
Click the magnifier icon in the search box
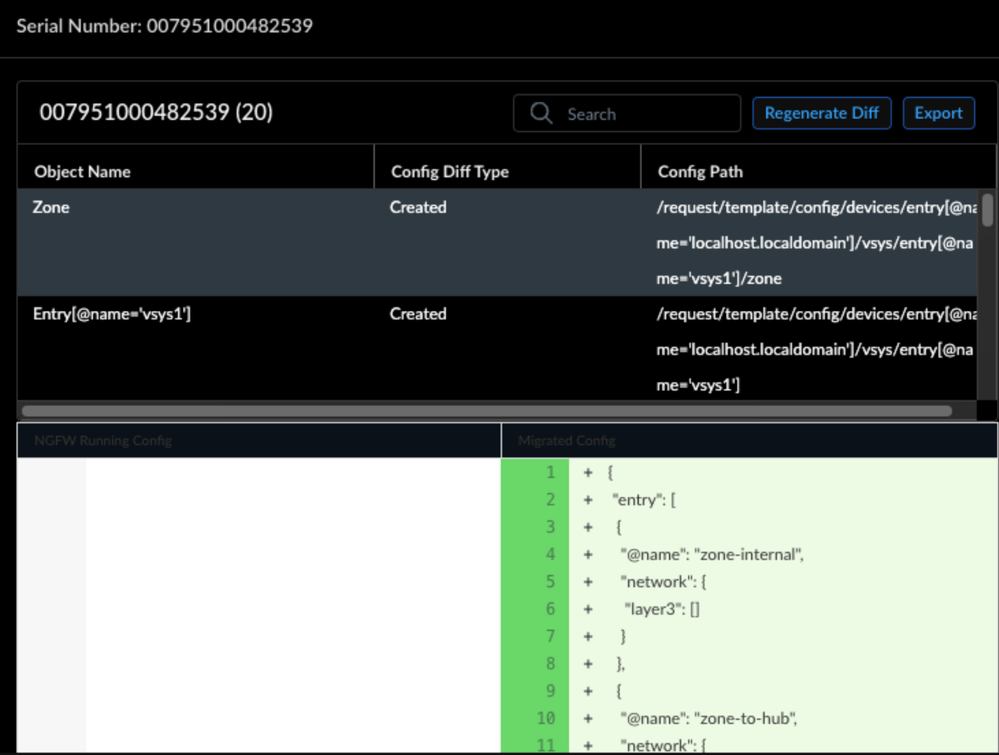coord(541,113)
